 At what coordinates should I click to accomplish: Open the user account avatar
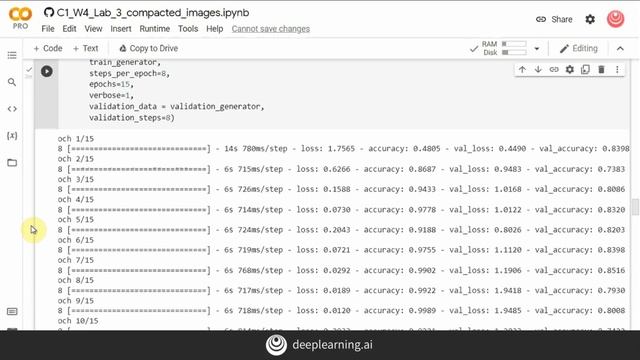(616, 19)
